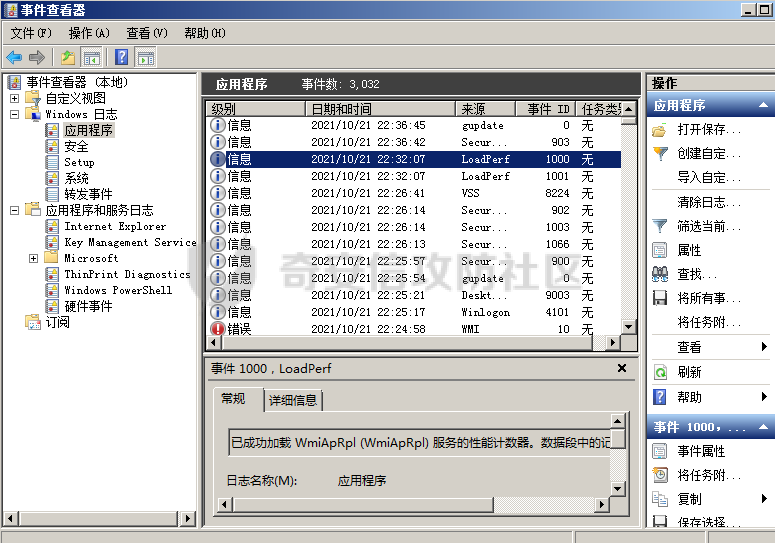
Task: Expand the Microsoft folder node
Action: [33, 258]
